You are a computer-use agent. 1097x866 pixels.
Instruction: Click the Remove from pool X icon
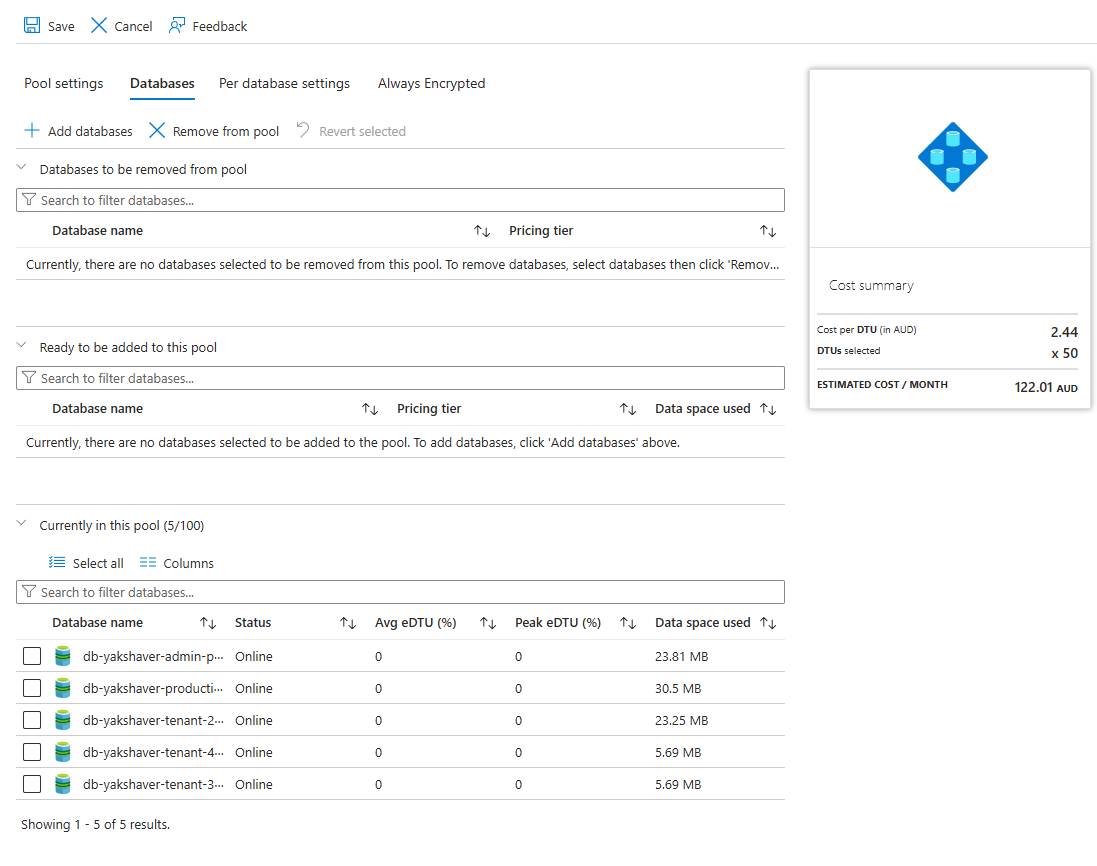coord(157,131)
